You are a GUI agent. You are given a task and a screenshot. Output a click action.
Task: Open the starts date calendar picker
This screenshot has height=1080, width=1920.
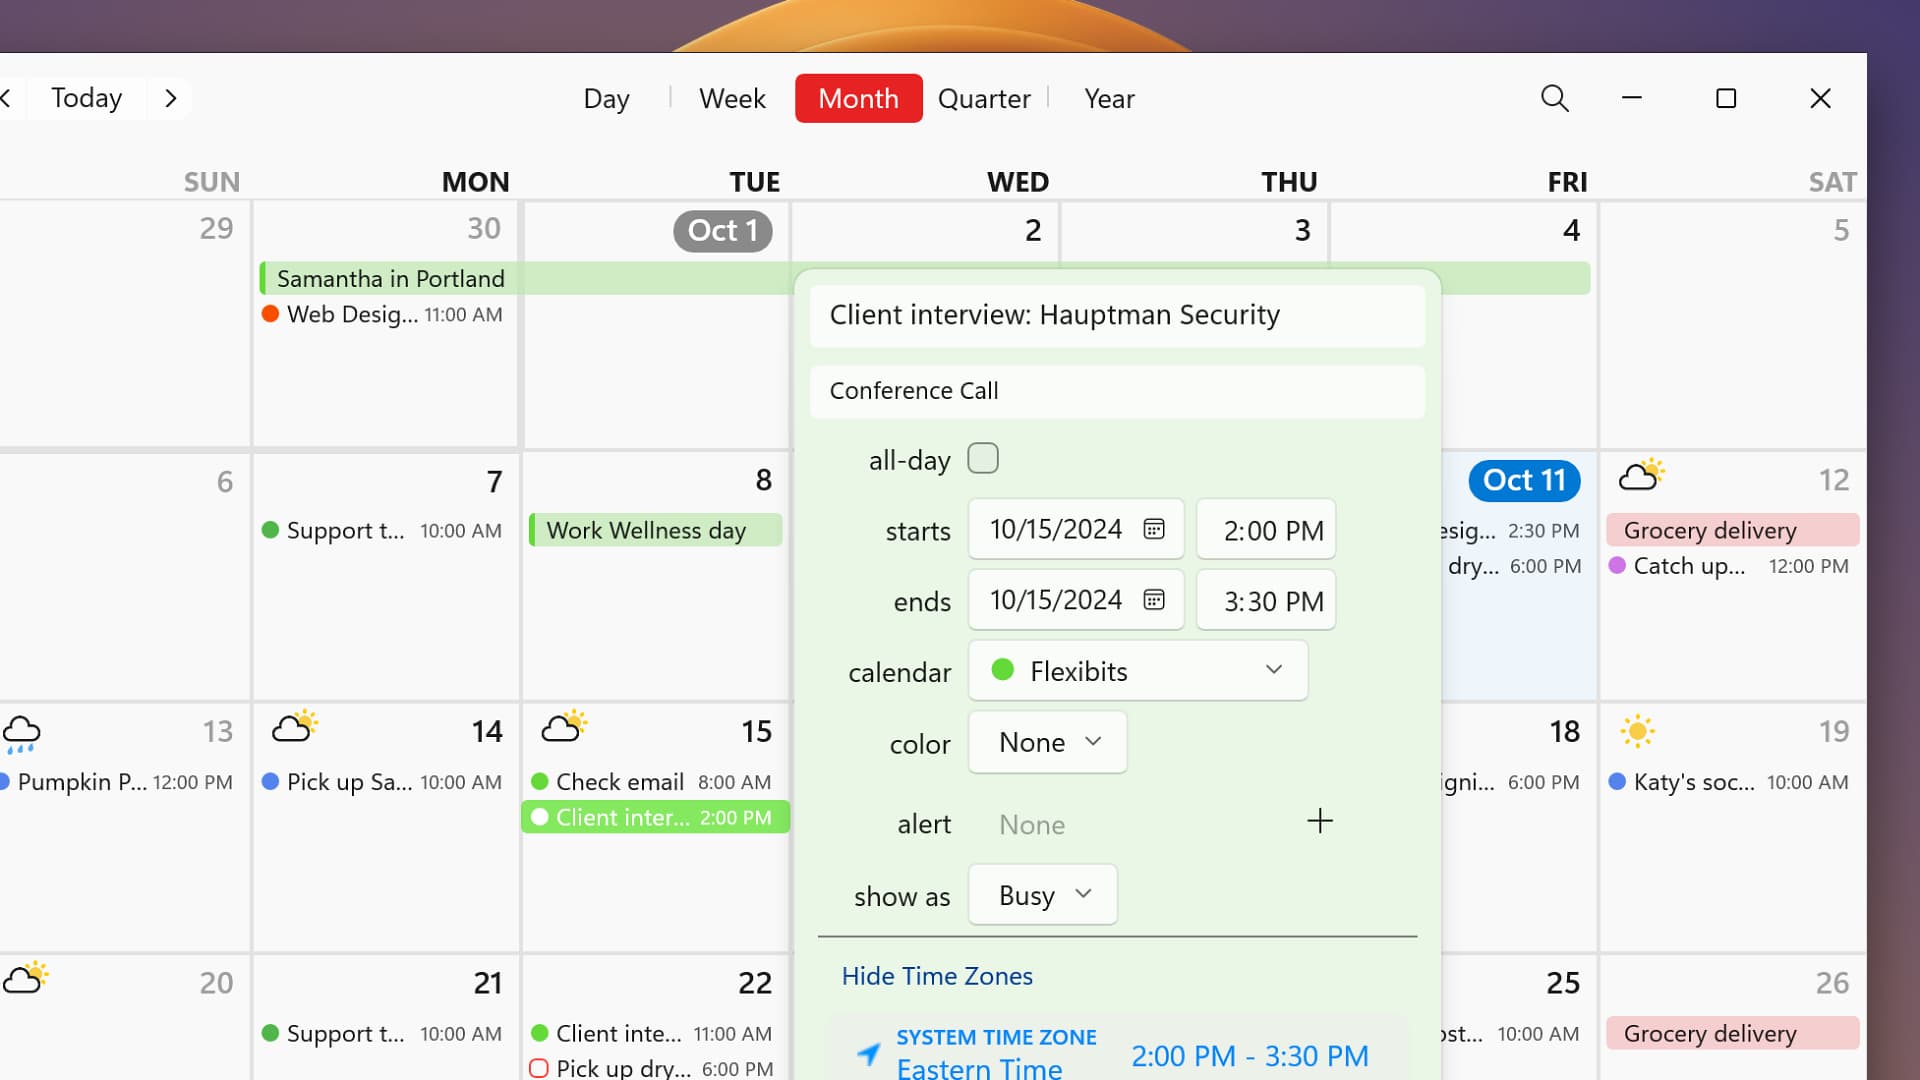(1154, 529)
